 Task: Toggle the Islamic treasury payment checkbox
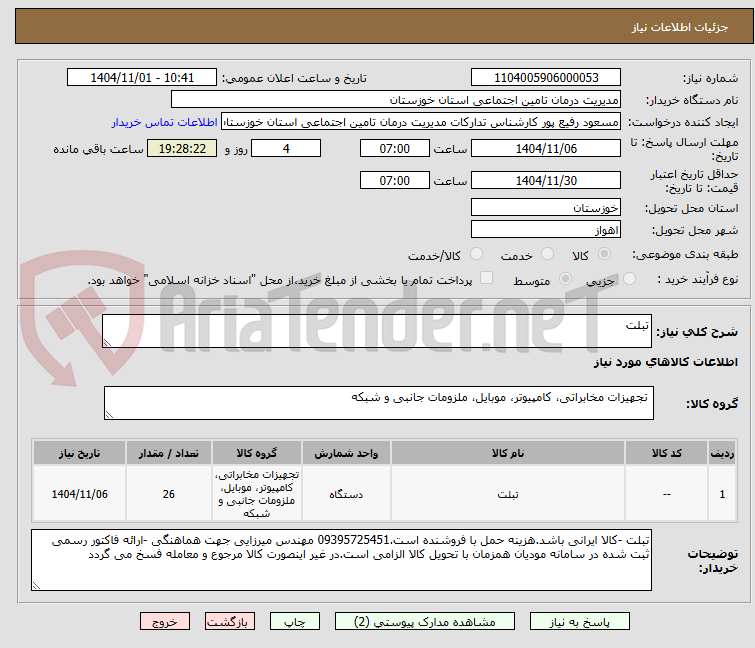coord(487,278)
